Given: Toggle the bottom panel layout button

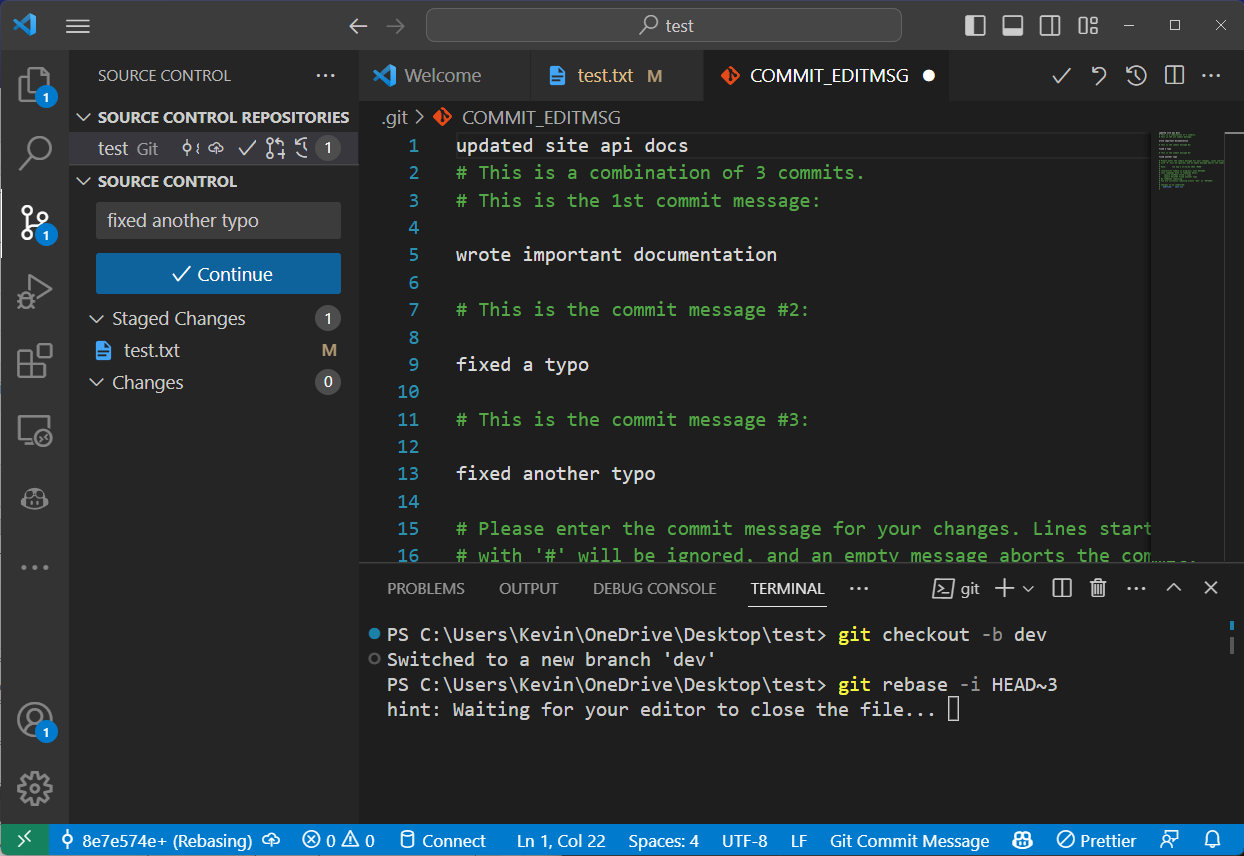Looking at the screenshot, I should tap(1012, 26).
